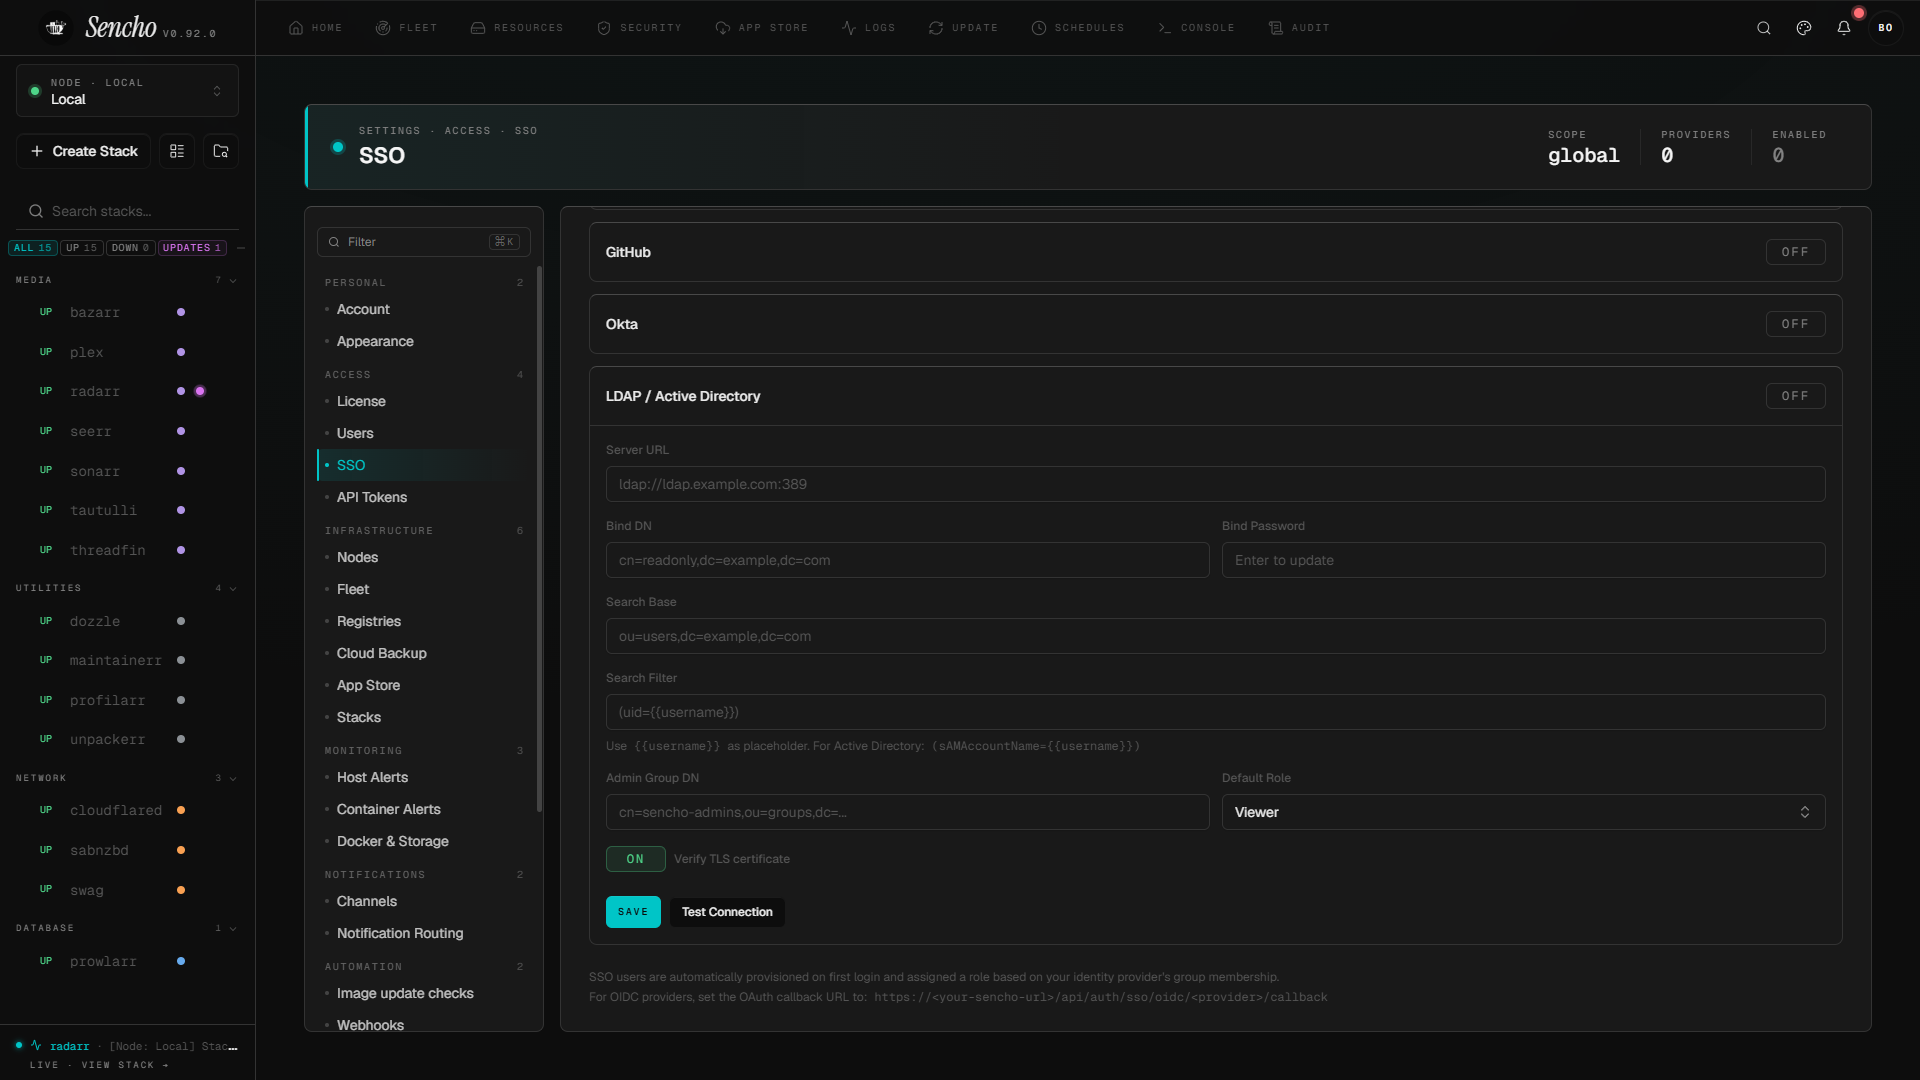Open the notifications bell
The width and height of the screenshot is (1920, 1080).
pyautogui.click(x=1844, y=28)
